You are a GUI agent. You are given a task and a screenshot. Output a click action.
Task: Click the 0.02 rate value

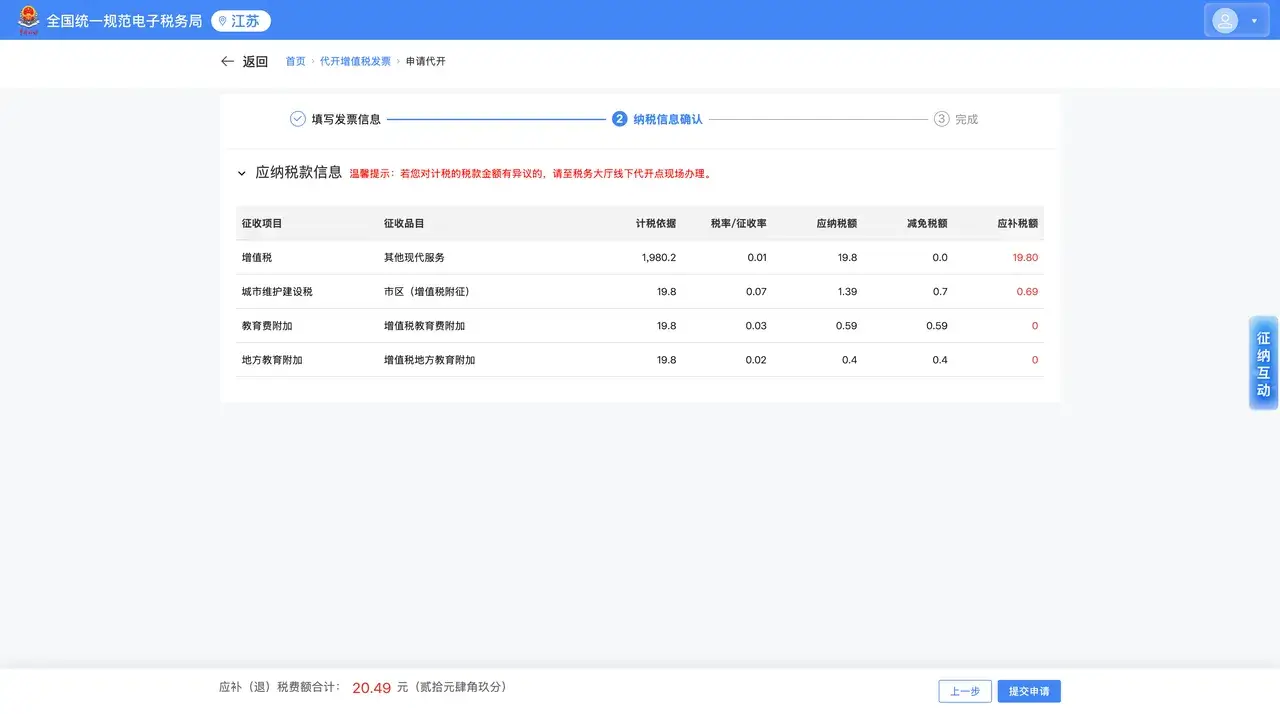(x=757, y=360)
